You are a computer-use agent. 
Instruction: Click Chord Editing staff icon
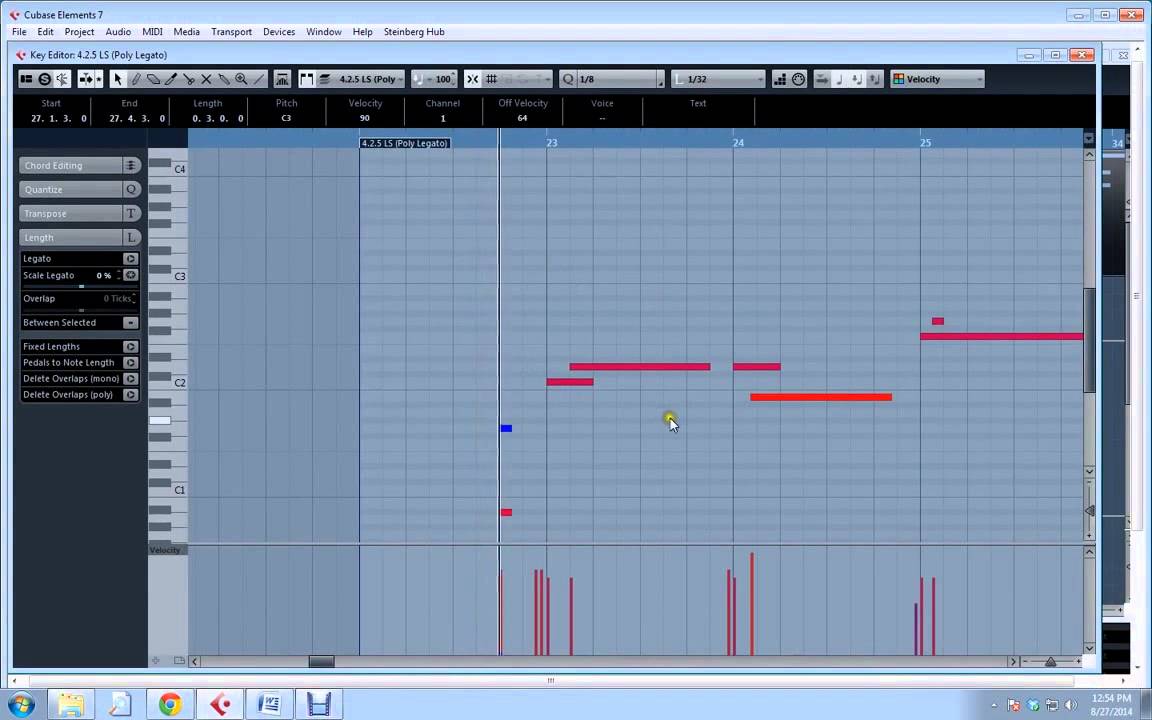pyautogui.click(x=131, y=165)
